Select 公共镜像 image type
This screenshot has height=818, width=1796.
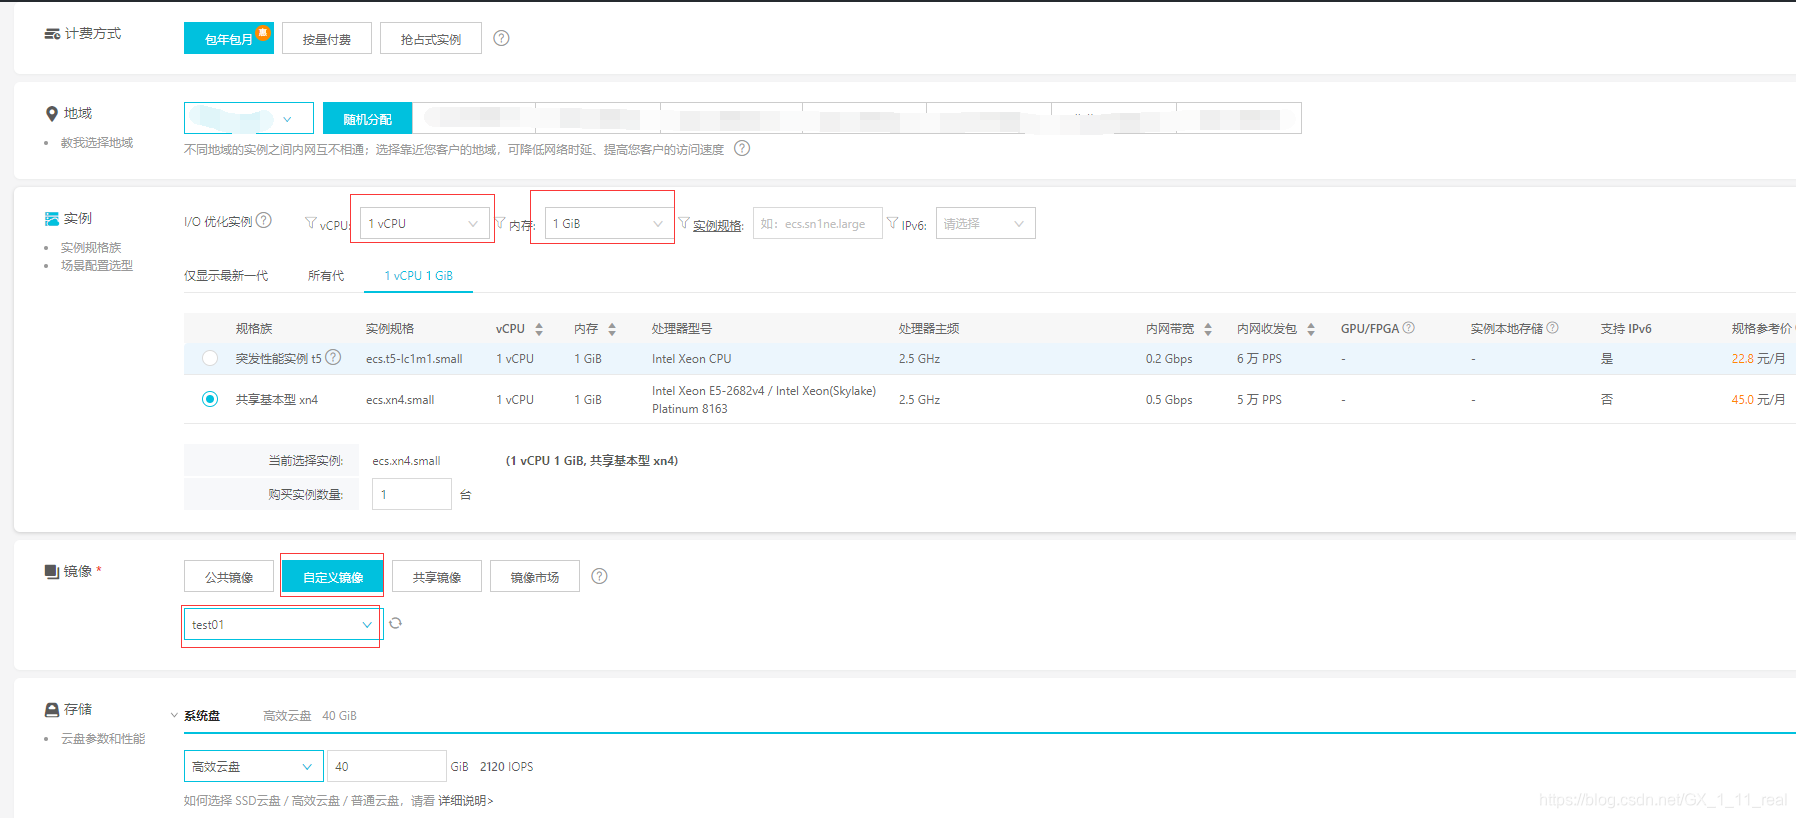[x=229, y=577]
